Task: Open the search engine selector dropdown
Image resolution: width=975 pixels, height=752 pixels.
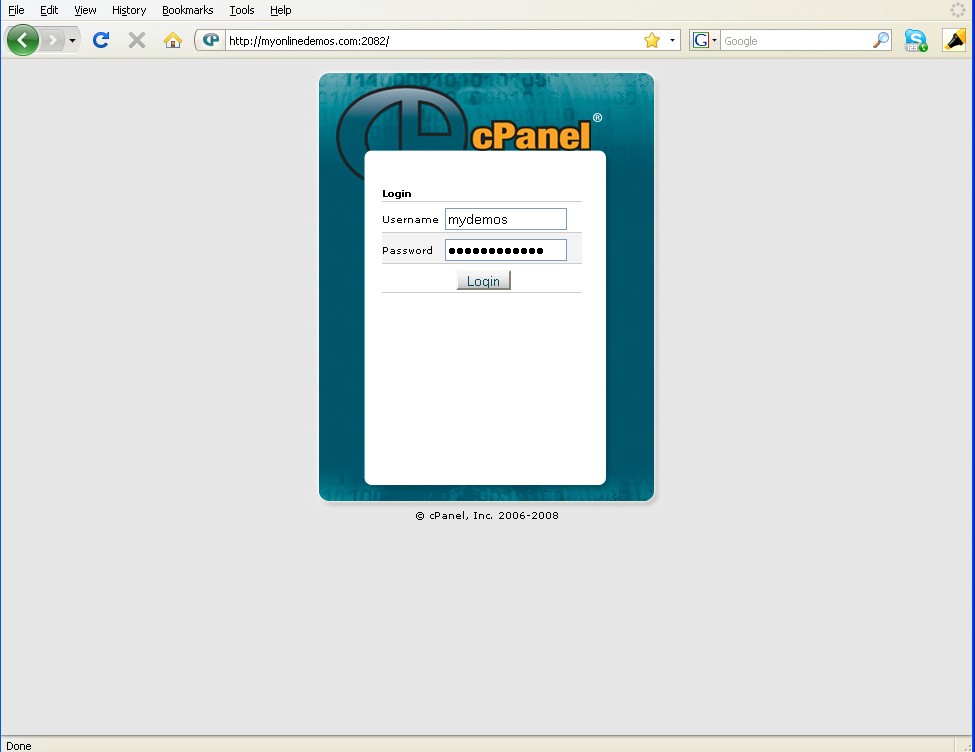Action: (714, 41)
